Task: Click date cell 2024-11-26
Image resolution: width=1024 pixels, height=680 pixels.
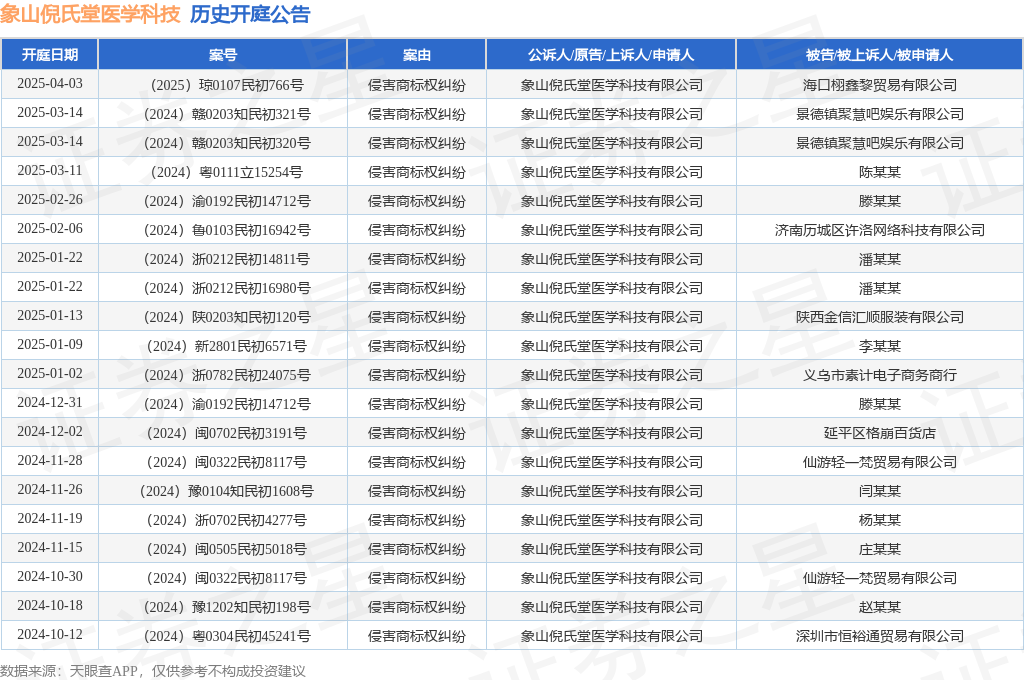Action: point(50,489)
